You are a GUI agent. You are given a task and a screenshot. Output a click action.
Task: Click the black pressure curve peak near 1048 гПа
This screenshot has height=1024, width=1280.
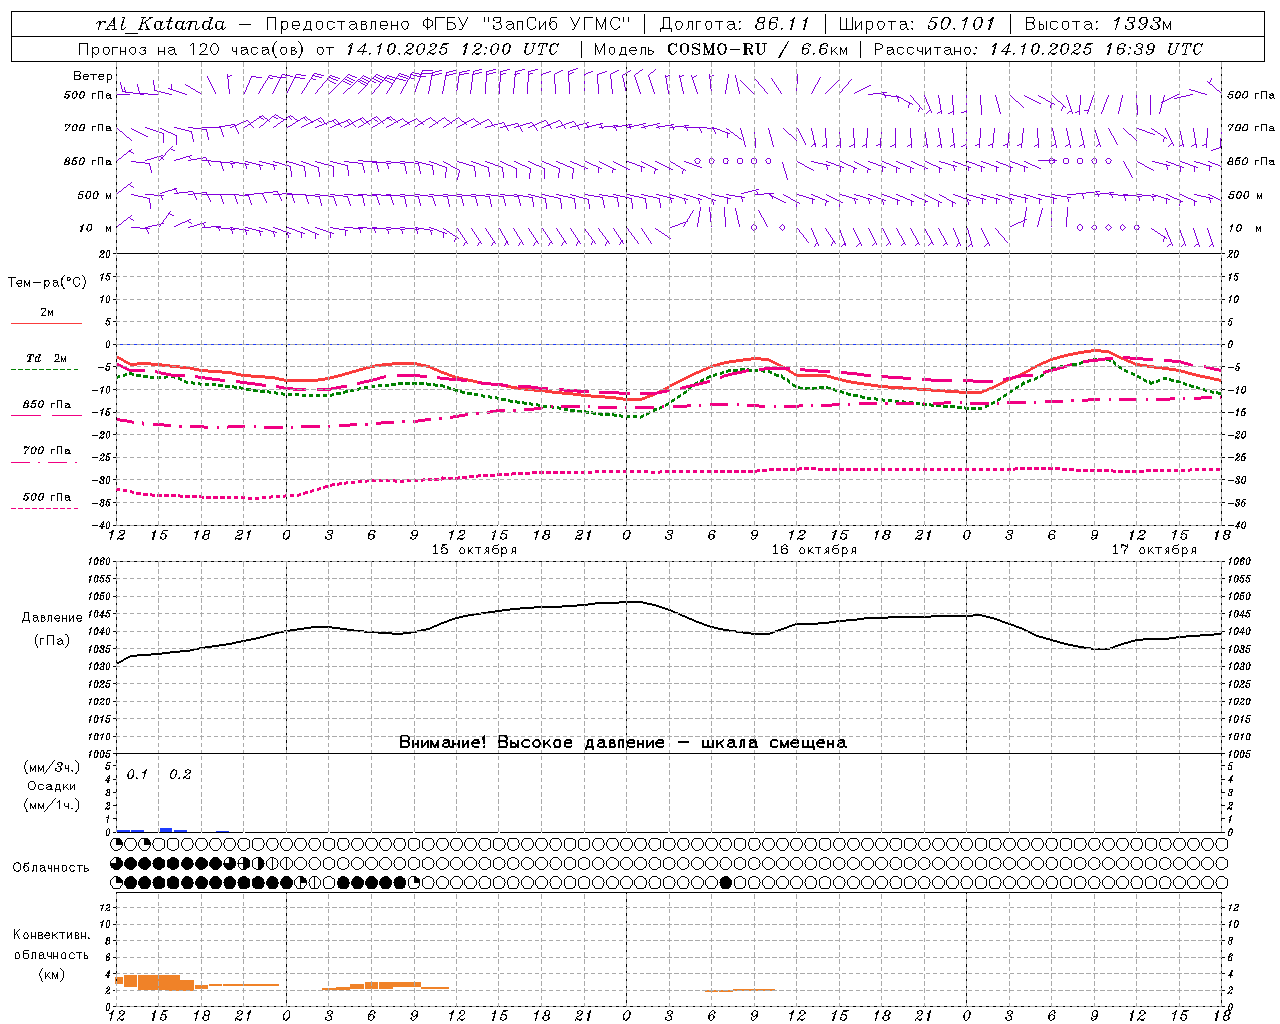(634, 602)
